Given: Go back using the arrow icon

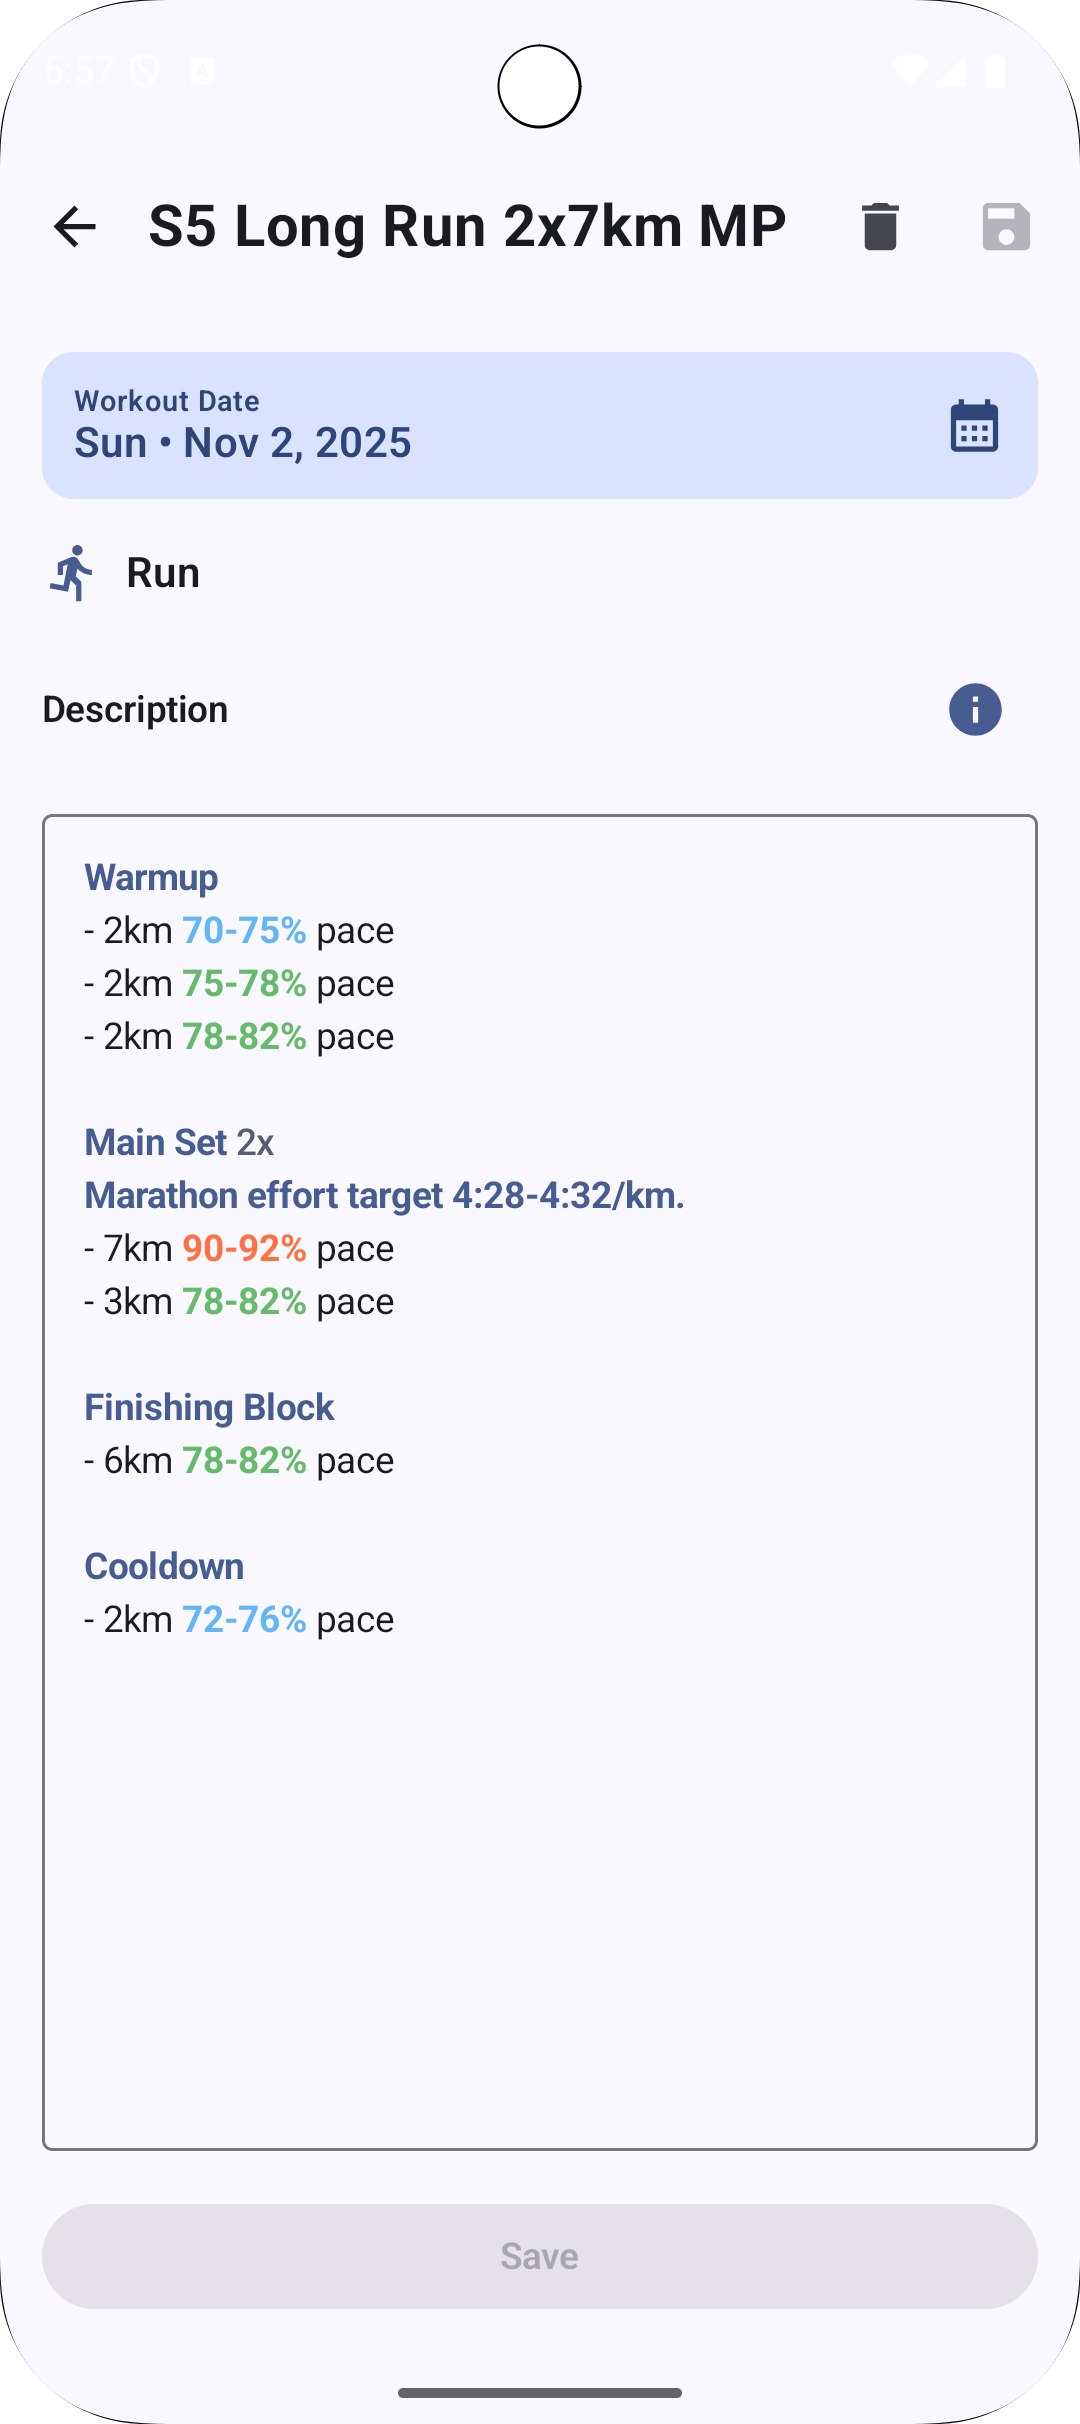Looking at the screenshot, I should pyautogui.click(x=75, y=226).
